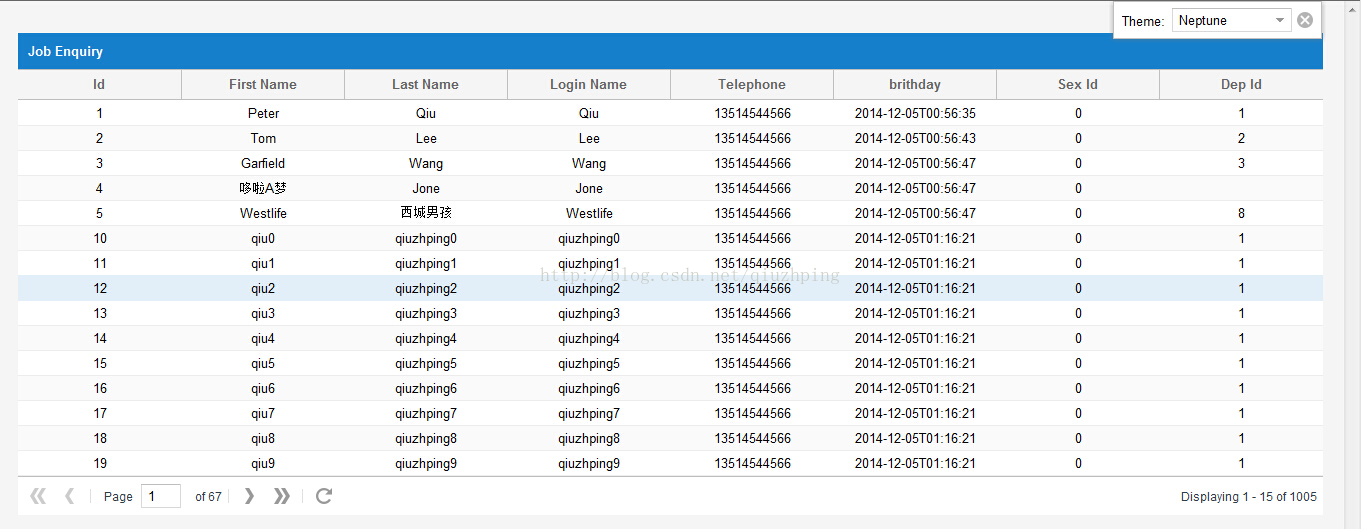Click the Id cell showing 15

coord(99,363)
